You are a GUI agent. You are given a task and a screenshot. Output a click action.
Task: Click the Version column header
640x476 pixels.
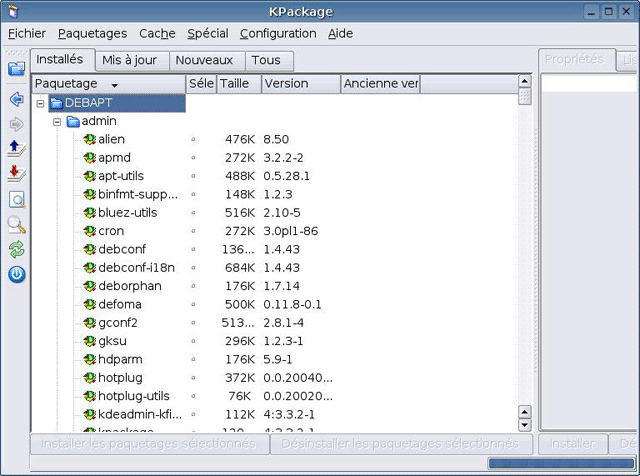(301, 84)
